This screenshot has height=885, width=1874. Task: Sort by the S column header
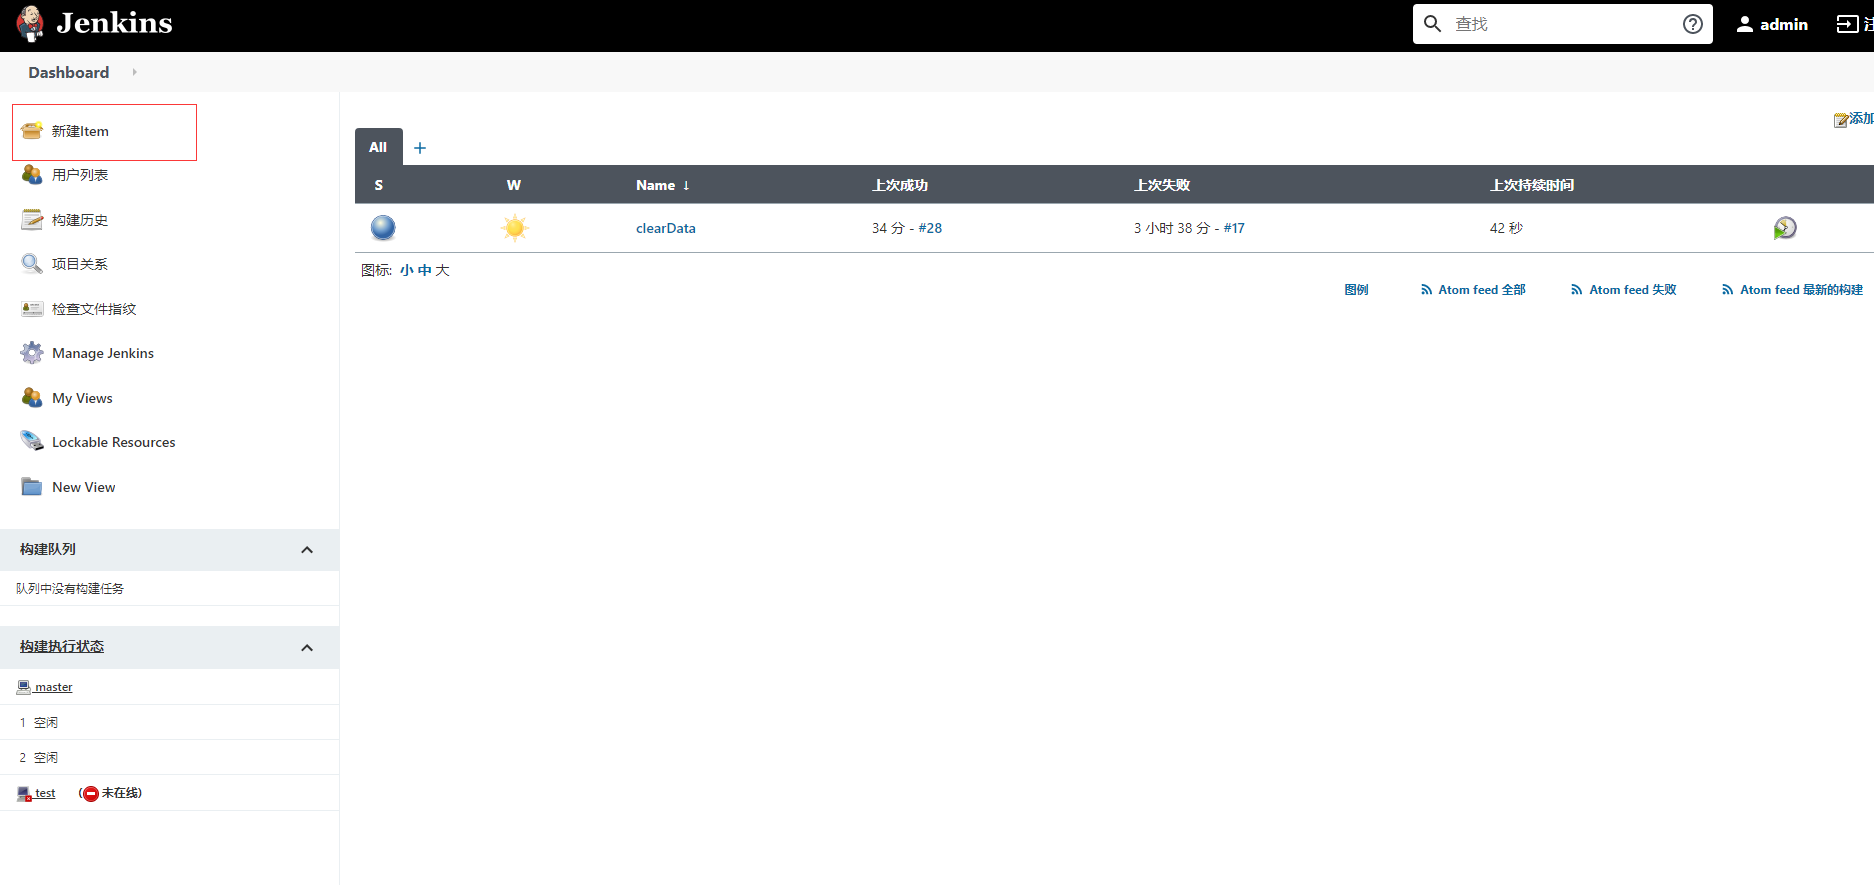(379, 185)
